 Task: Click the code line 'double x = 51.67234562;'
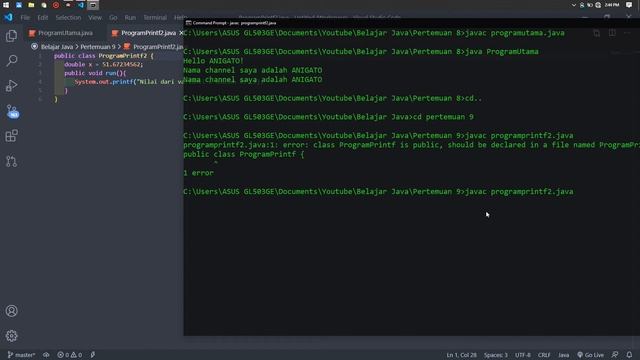104,64
